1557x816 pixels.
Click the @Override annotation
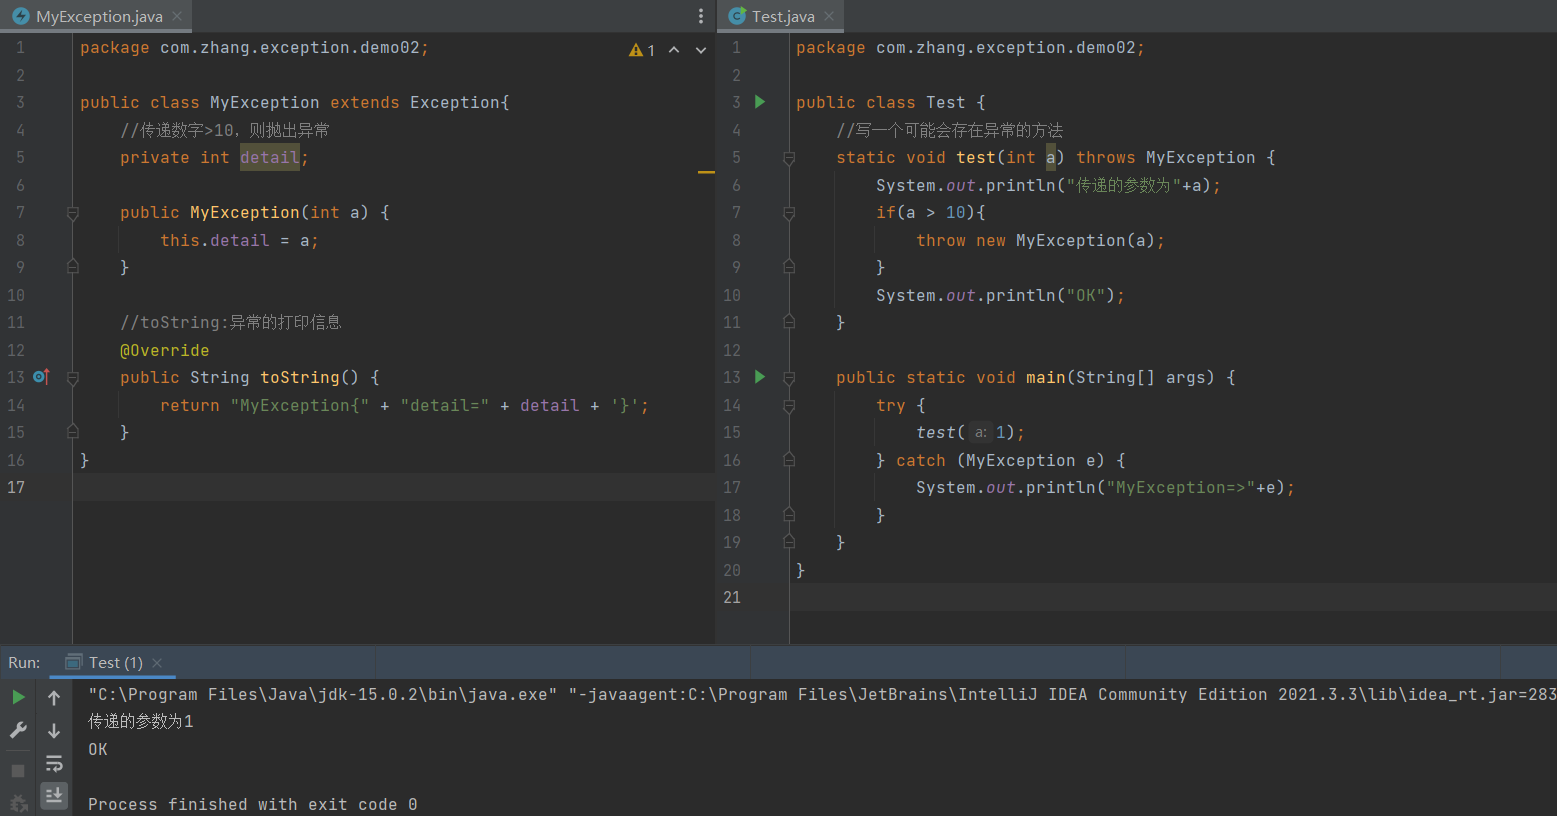click(165, 350)
